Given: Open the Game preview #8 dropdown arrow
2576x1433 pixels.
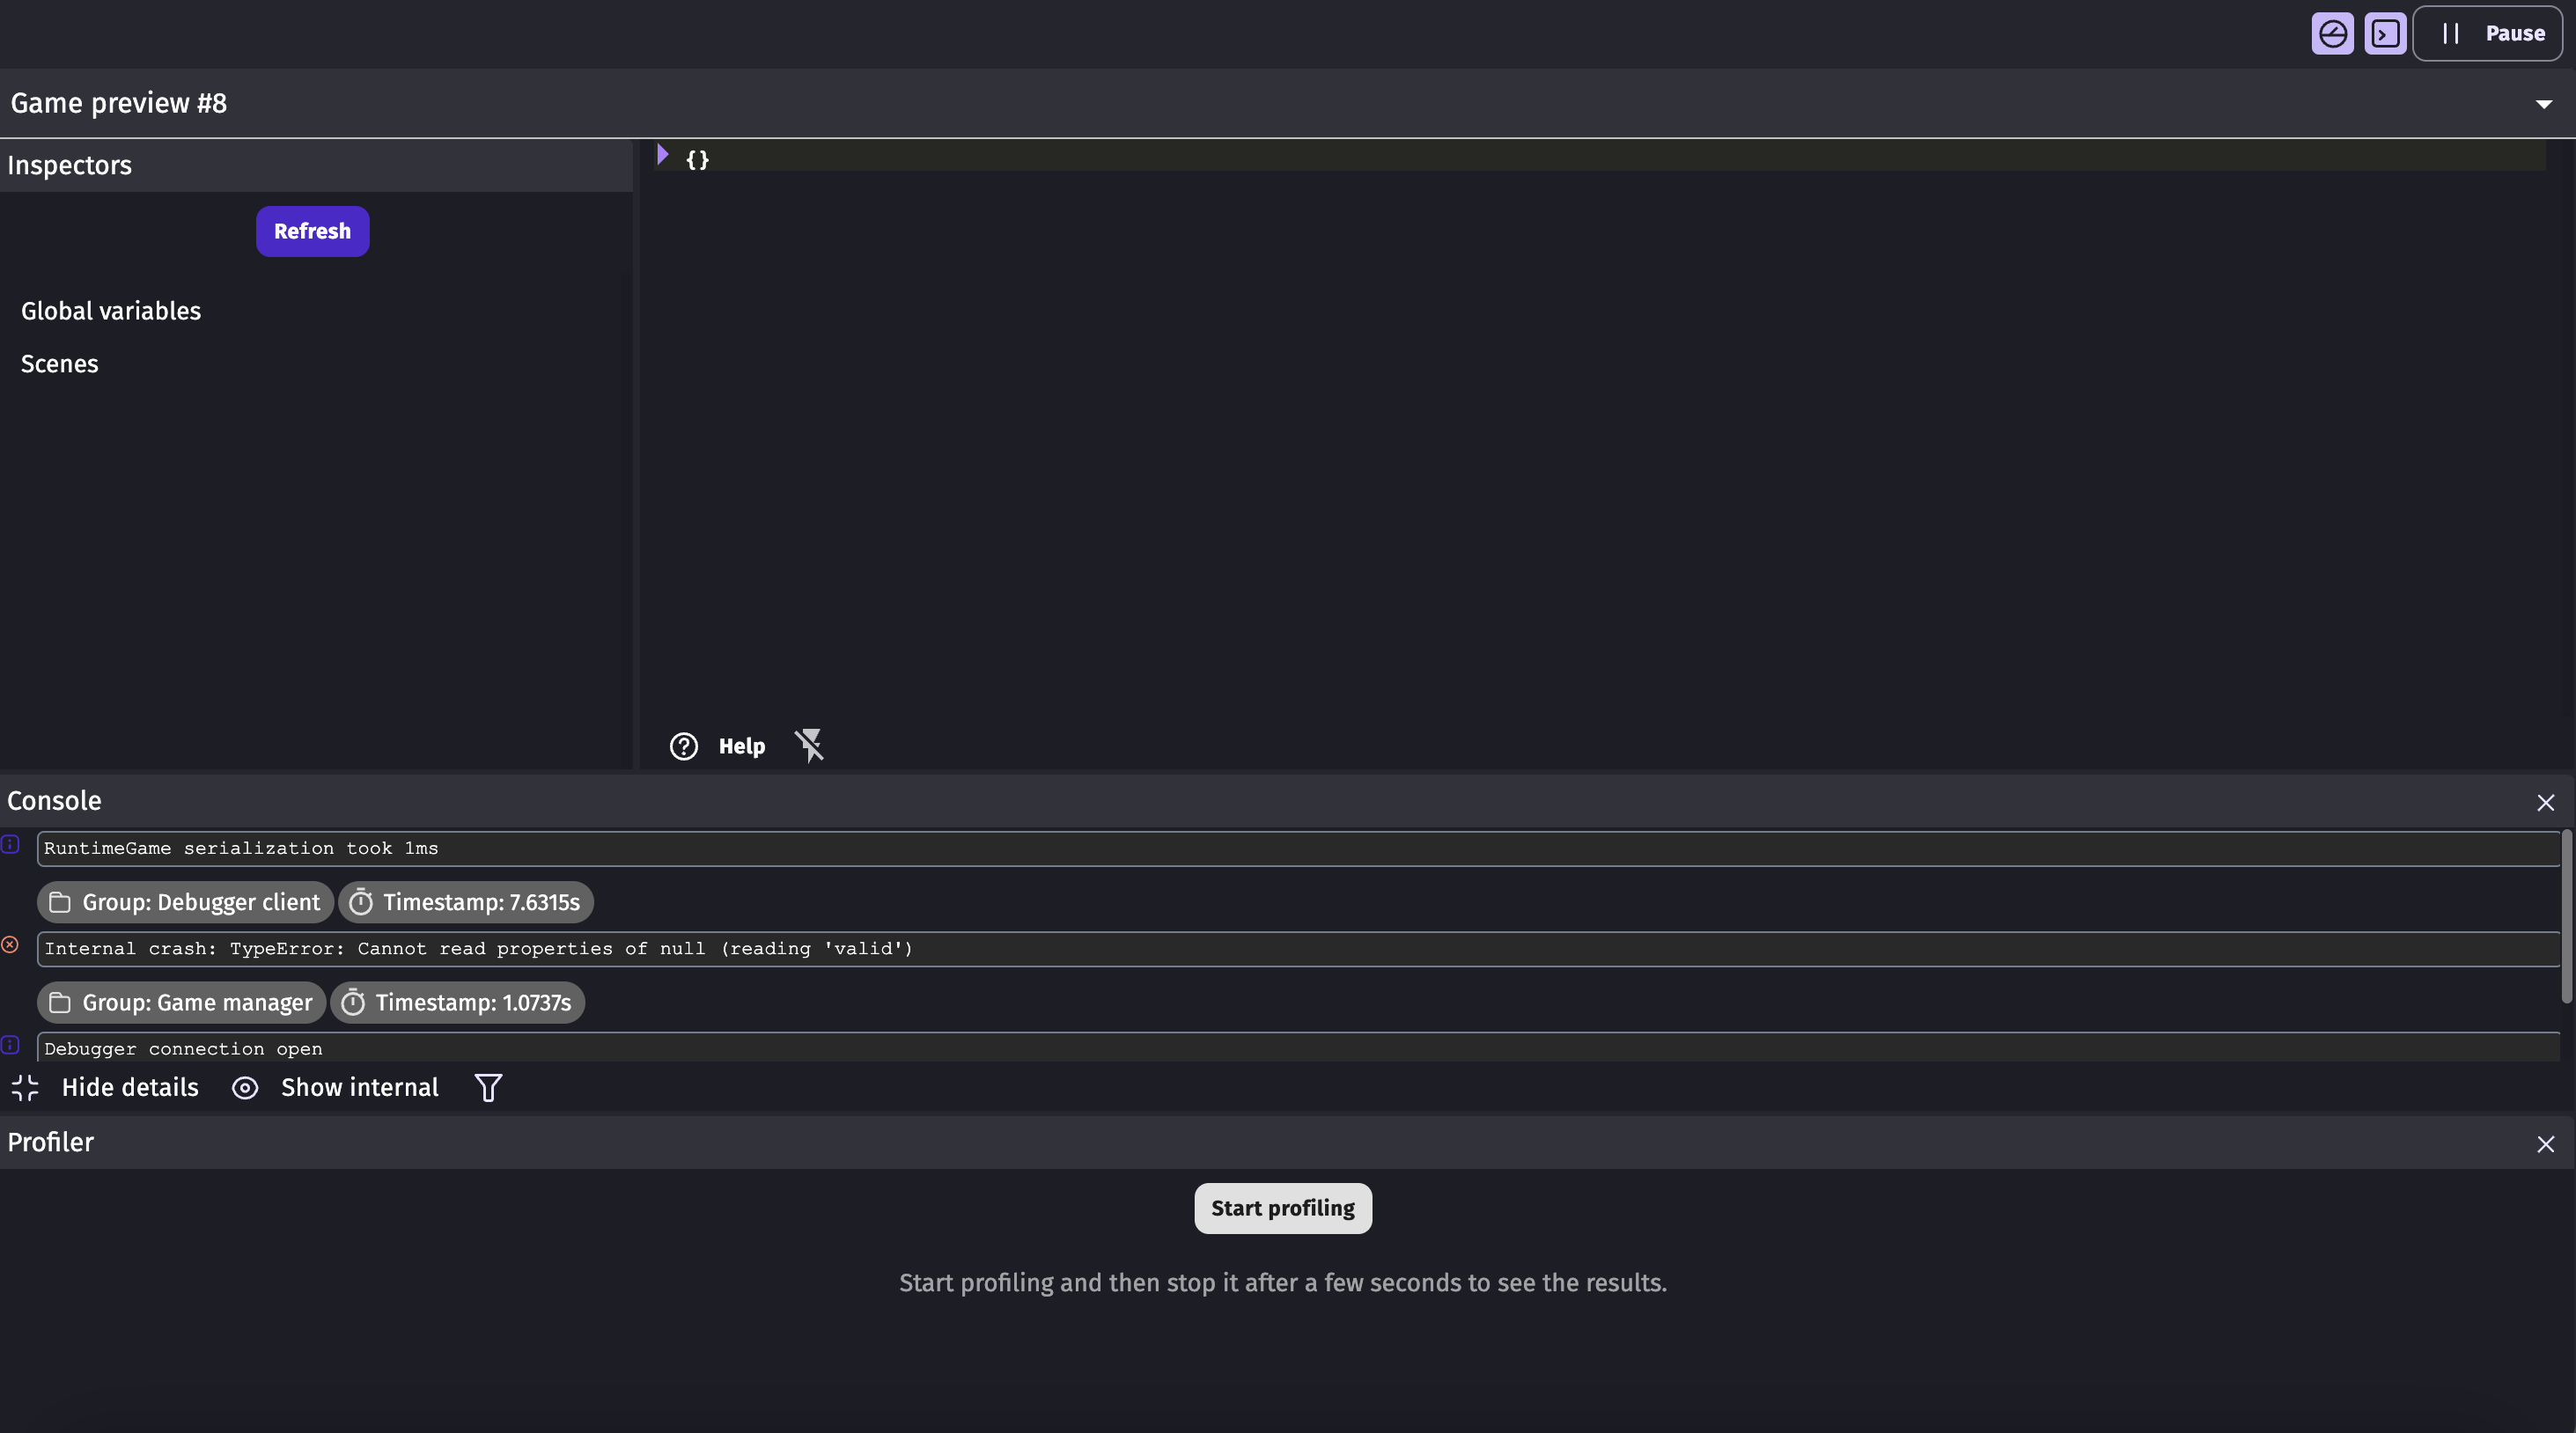Looking at the screenshot, I should pyautogui.click(x=2544, y=104).
